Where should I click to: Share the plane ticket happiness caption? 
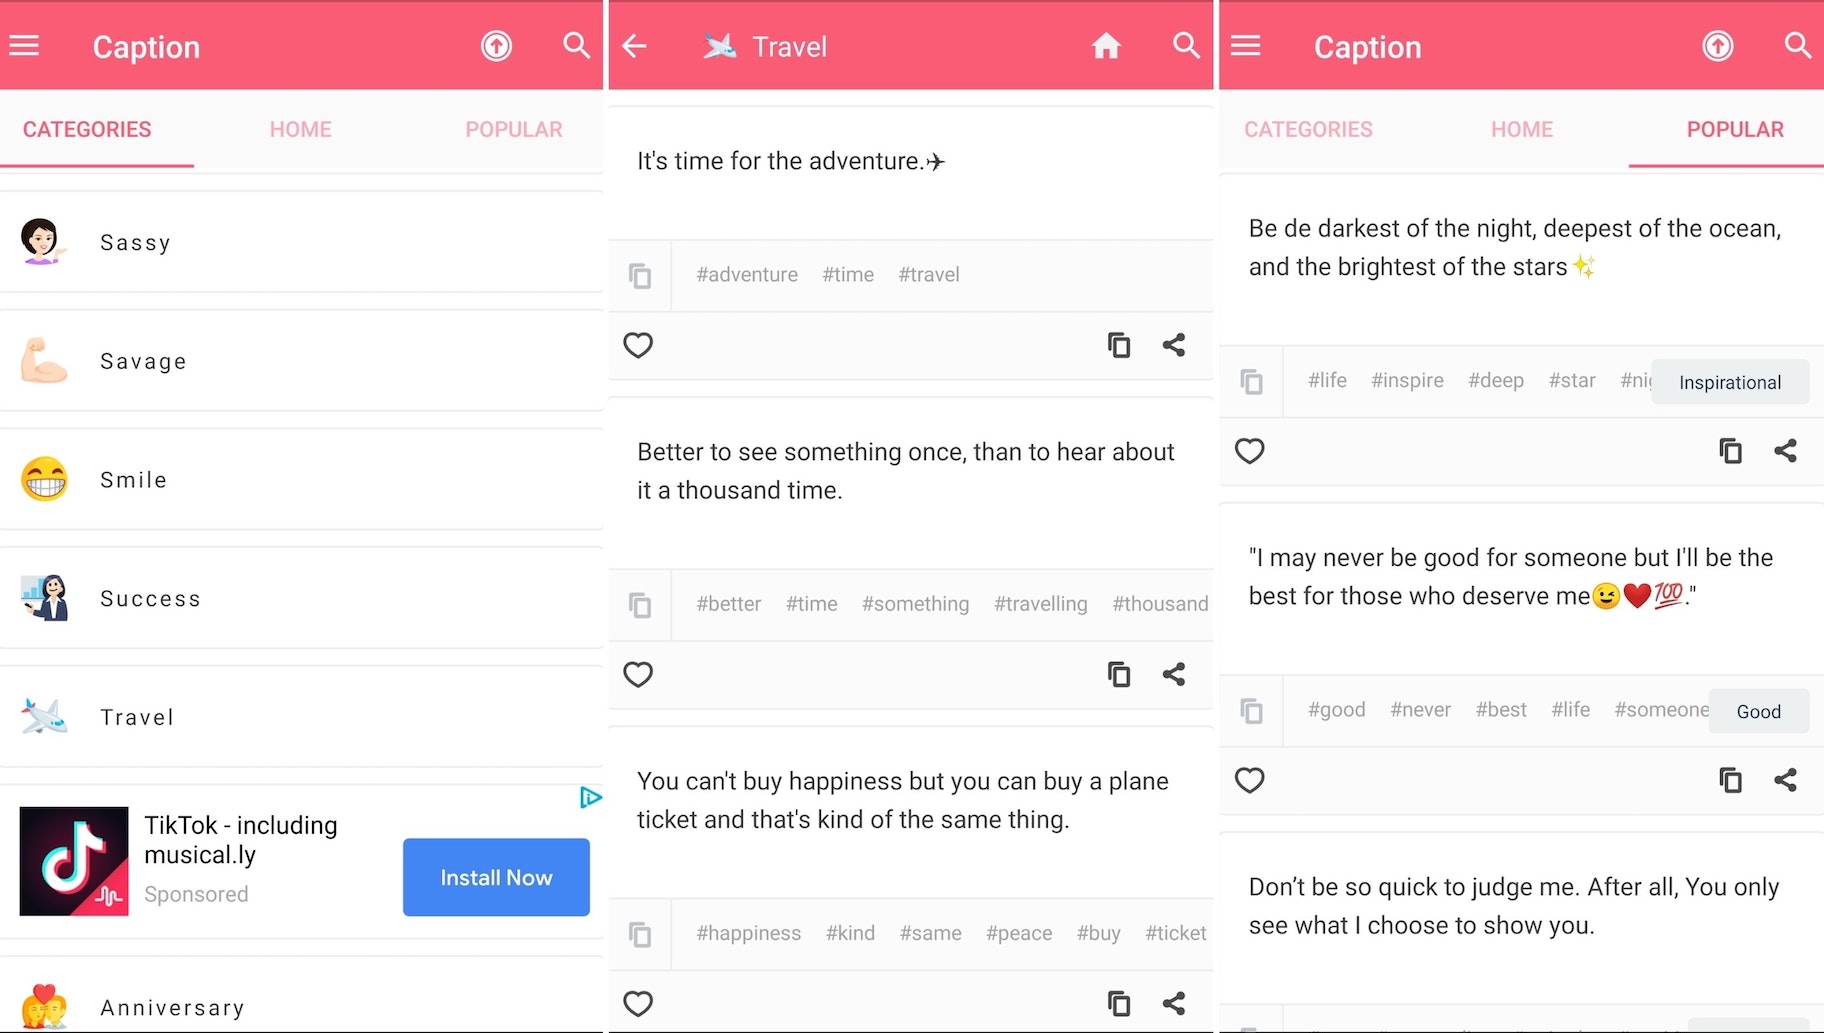click(x=1174, y=1003)
